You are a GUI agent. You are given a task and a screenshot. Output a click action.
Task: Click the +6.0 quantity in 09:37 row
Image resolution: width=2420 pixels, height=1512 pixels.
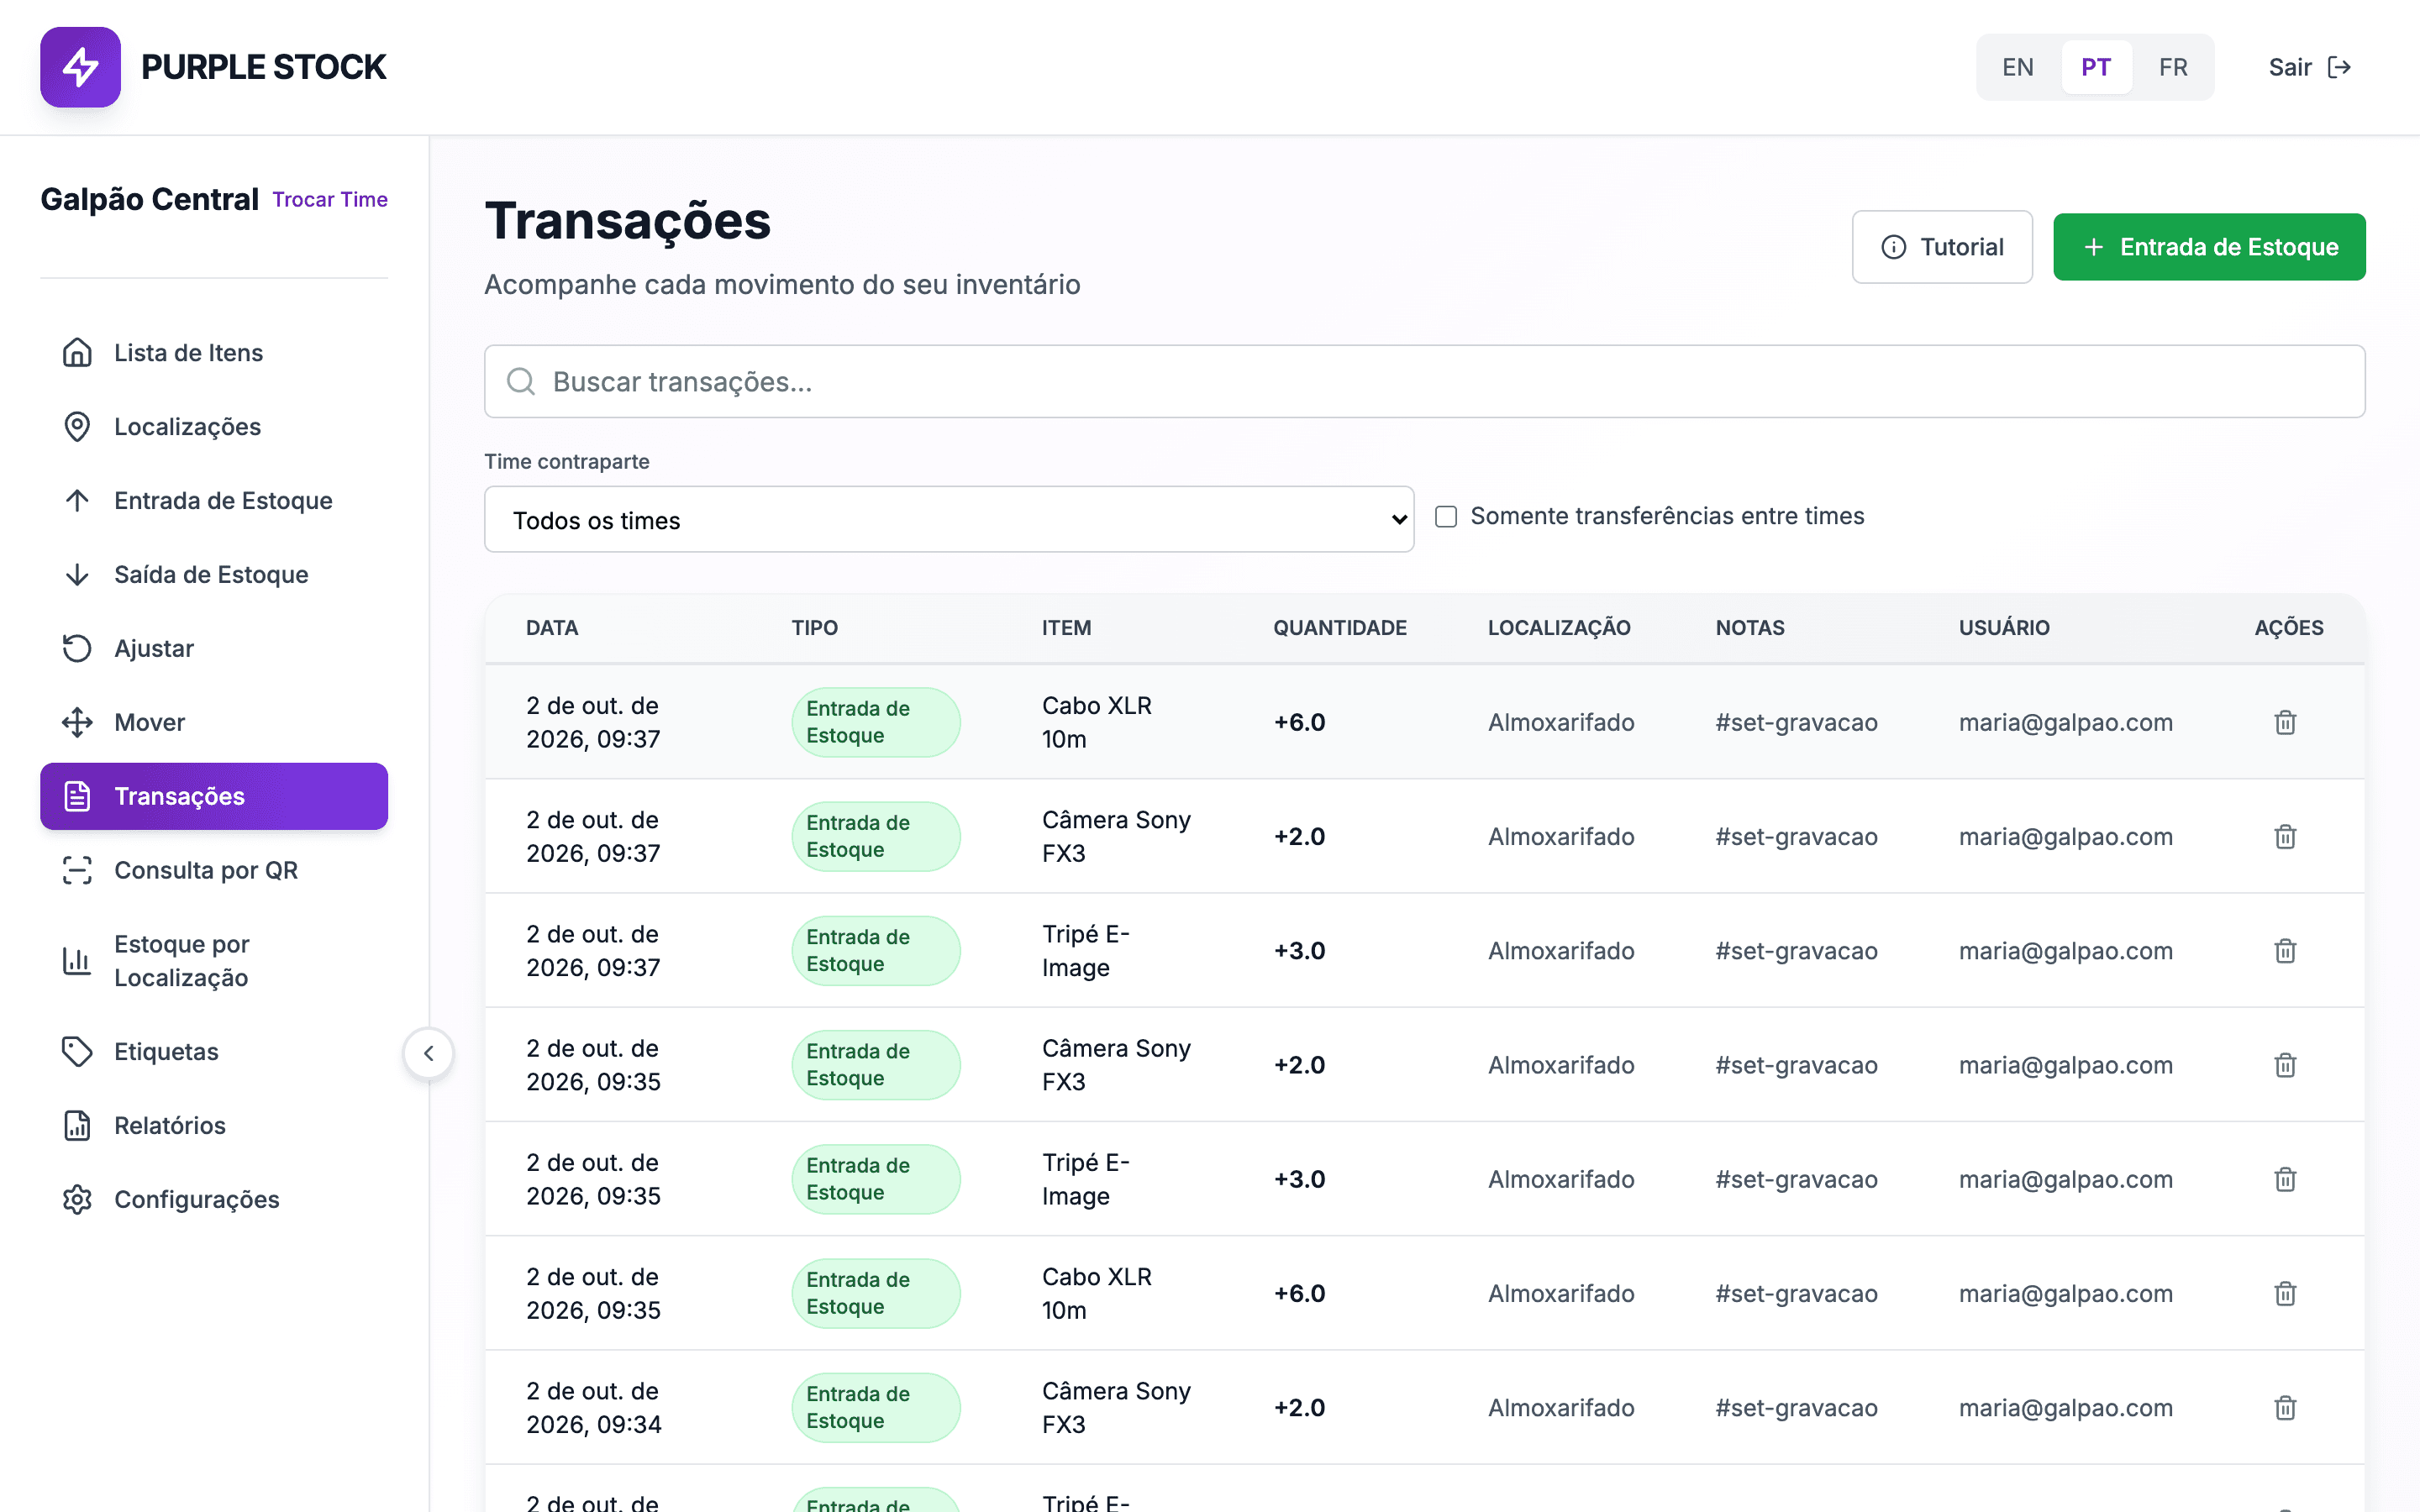coord(1299,722)
